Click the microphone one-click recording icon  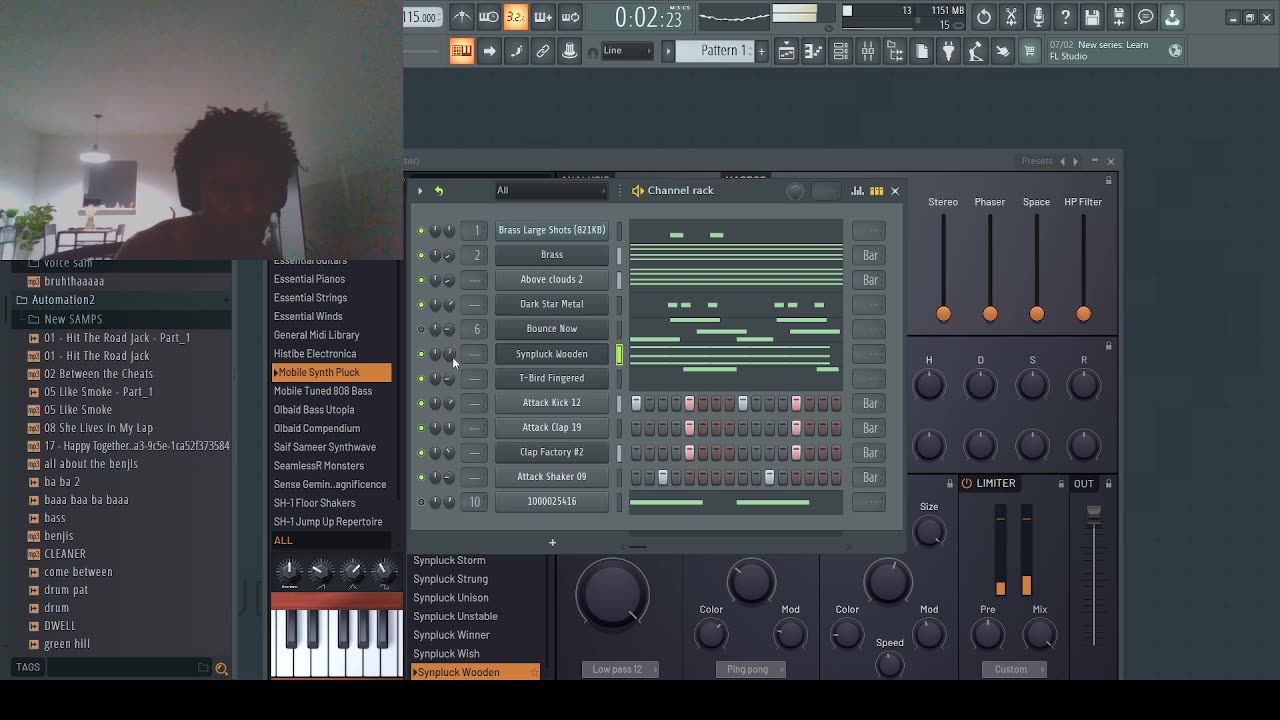1038,16
